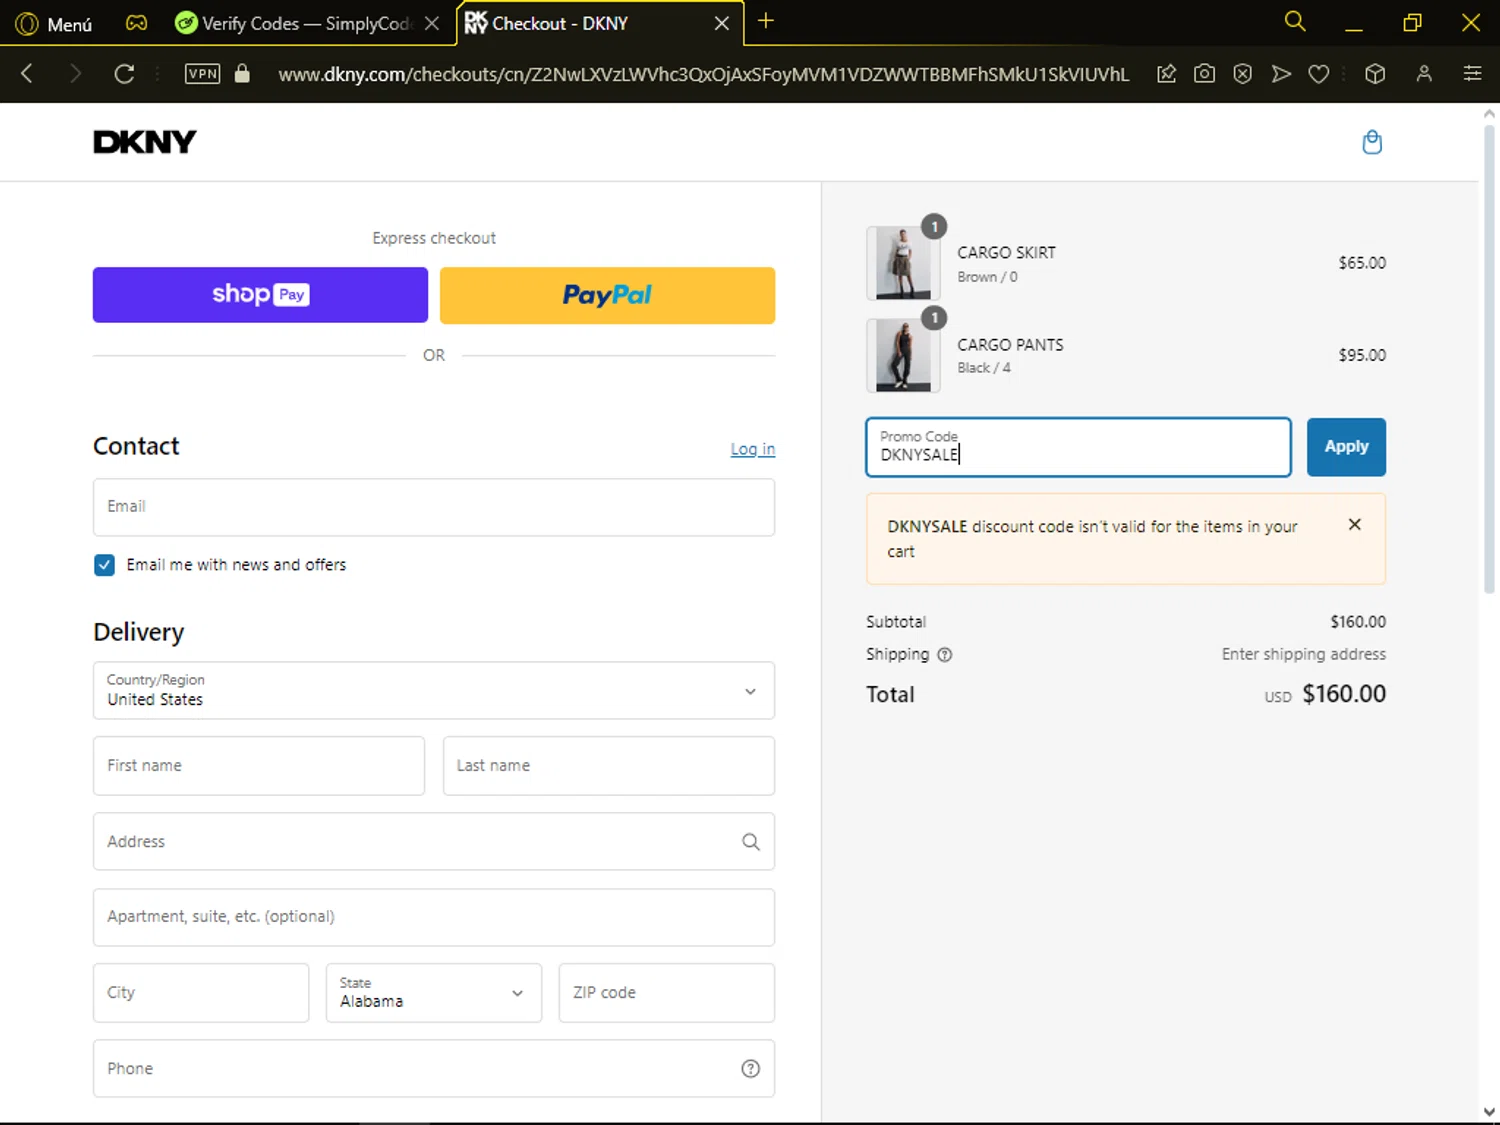This screenshot has width=1500, height=1125.
Task: Click the $65.00 skirt price
Action: pos(1362,263)
